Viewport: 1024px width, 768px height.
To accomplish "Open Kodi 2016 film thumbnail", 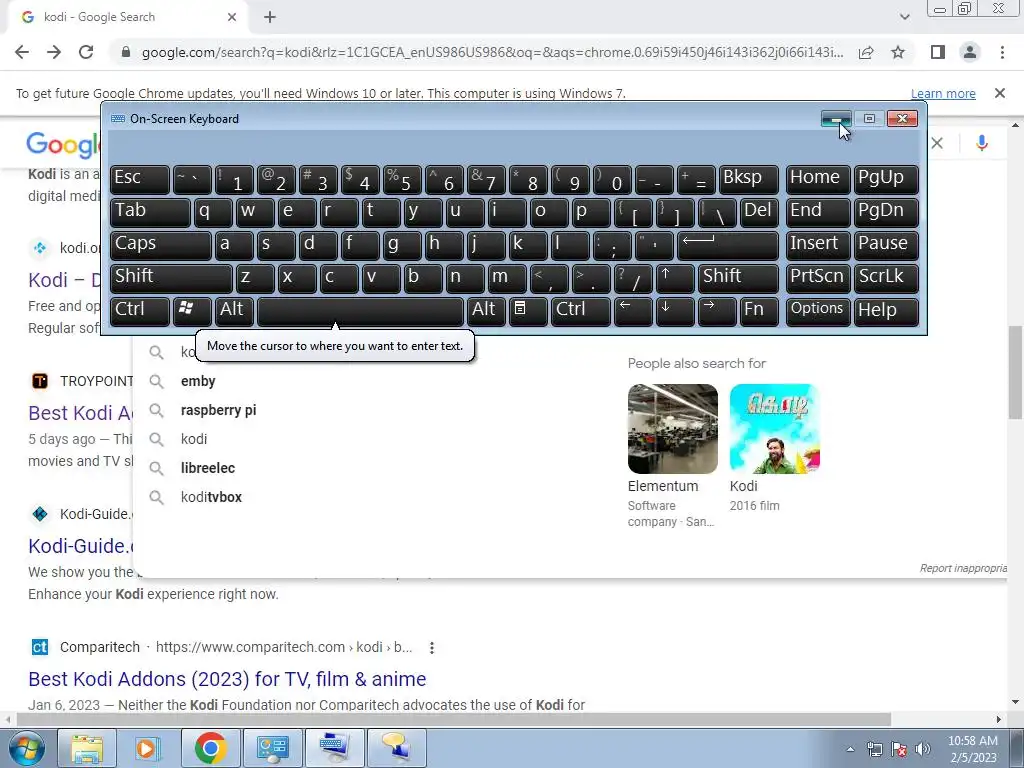I will point(775,428).
